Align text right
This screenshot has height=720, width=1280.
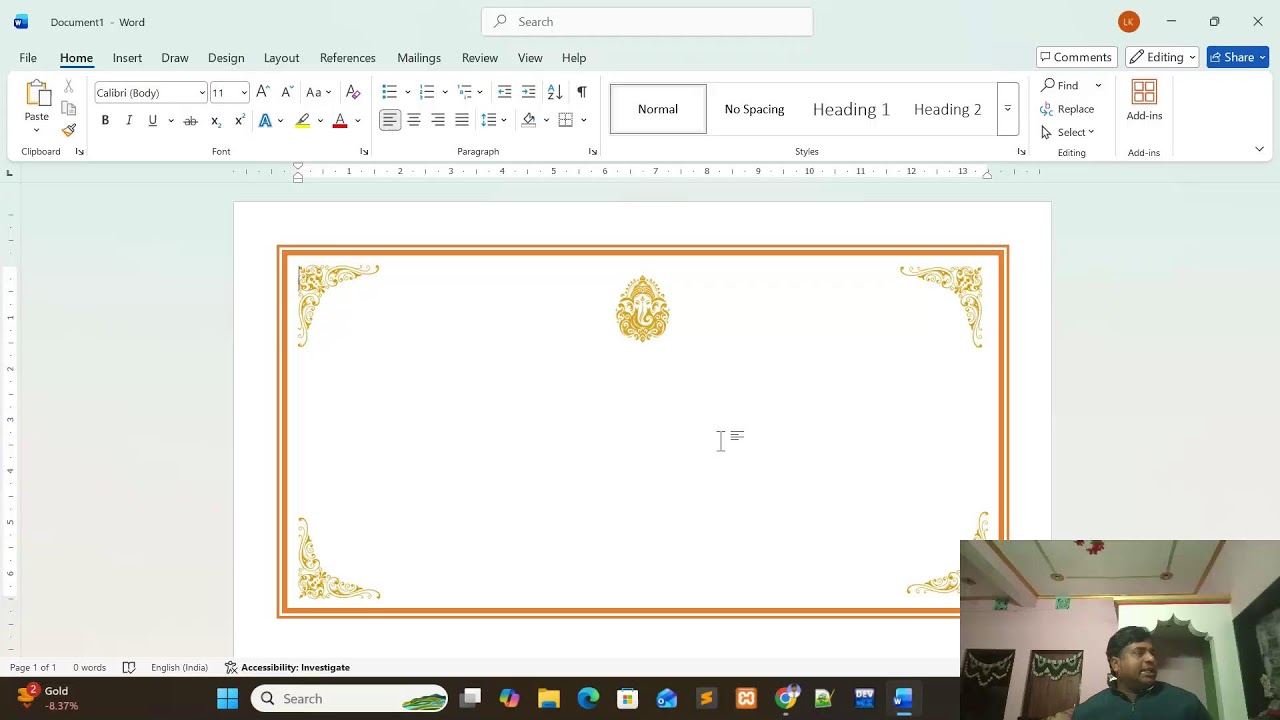[x=438, y=120]
